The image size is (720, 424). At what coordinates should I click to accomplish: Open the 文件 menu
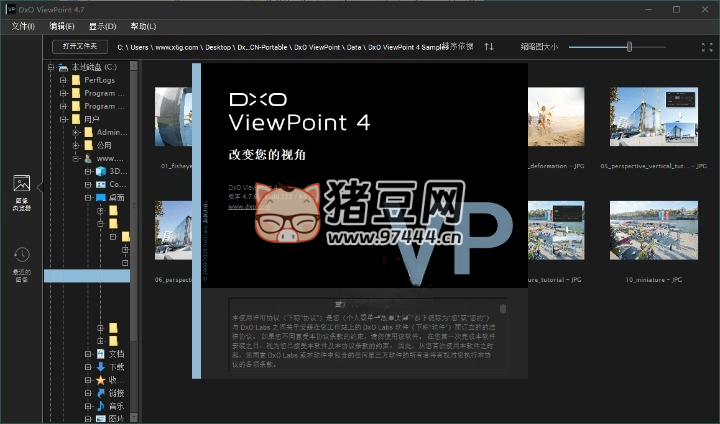point(23,26)
